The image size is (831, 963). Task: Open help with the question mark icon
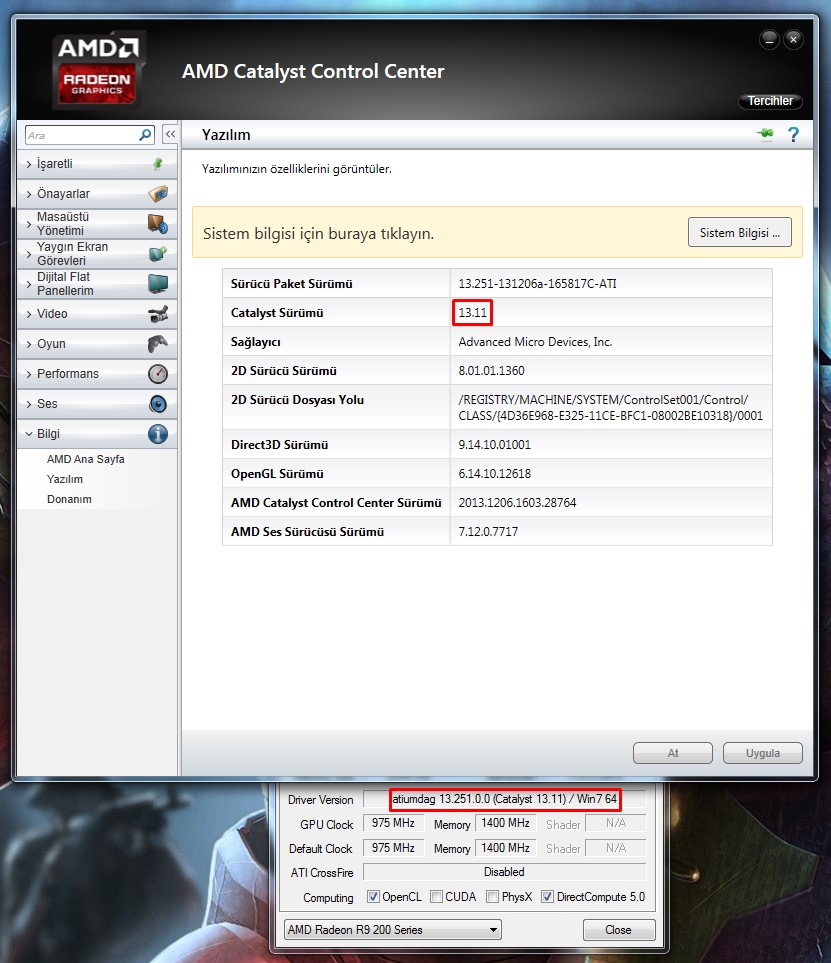(x=794, y=135)
